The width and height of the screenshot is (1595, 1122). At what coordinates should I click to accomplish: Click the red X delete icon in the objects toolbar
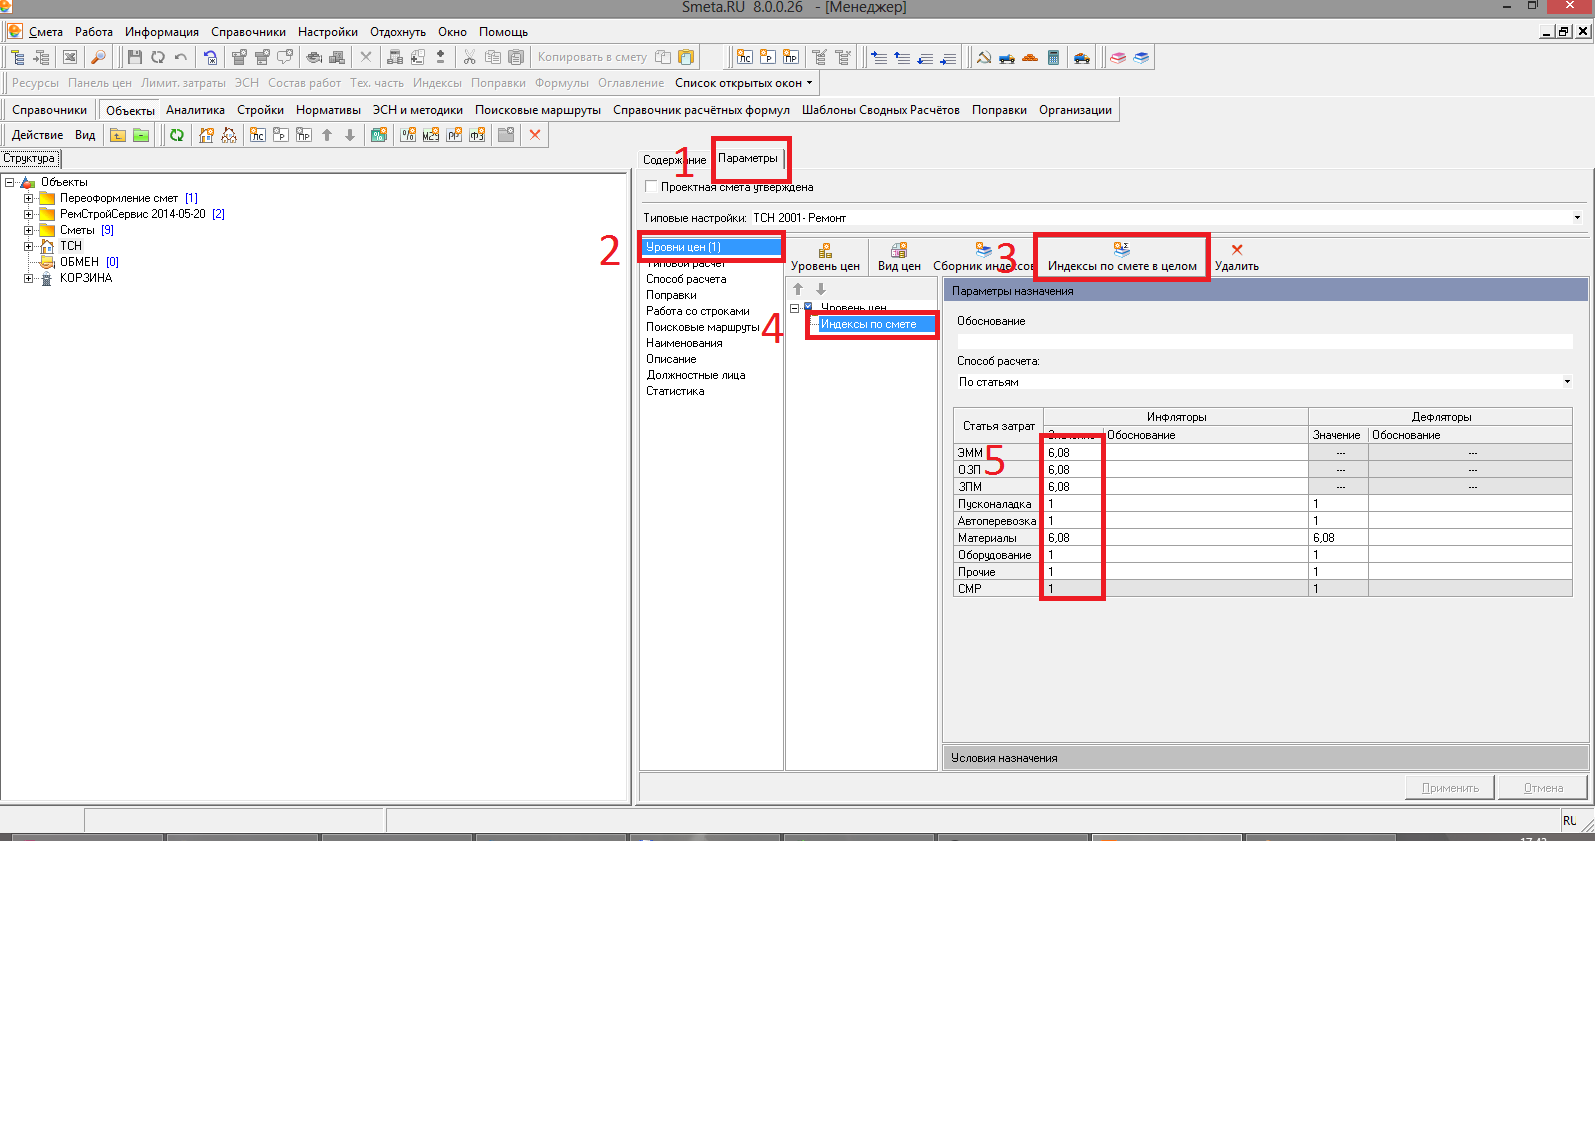click(x=535, y=135)
